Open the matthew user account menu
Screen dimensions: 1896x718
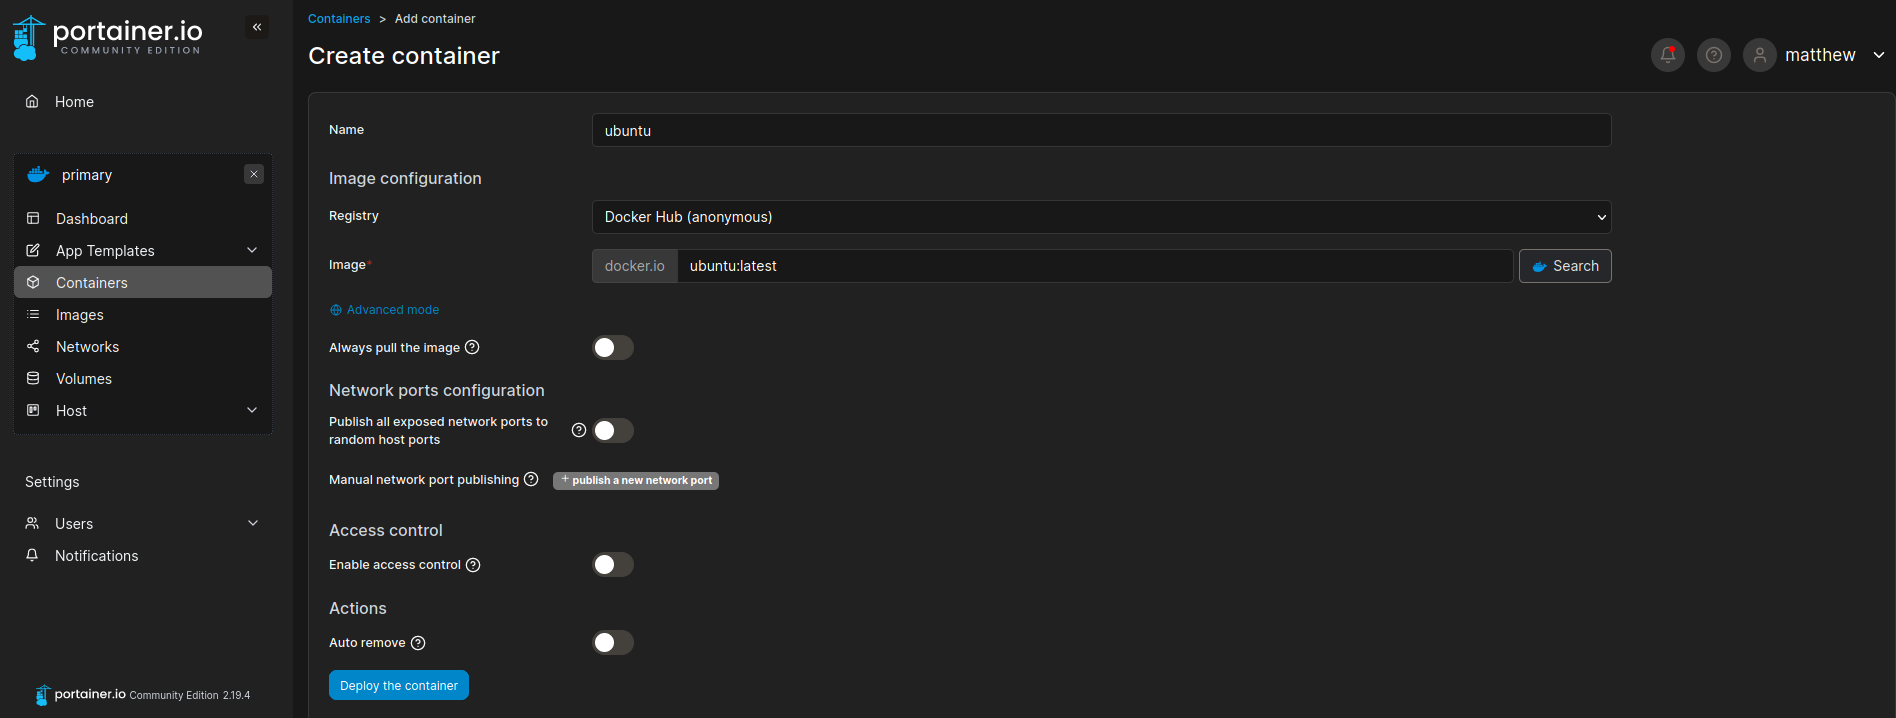point(1819,55)
